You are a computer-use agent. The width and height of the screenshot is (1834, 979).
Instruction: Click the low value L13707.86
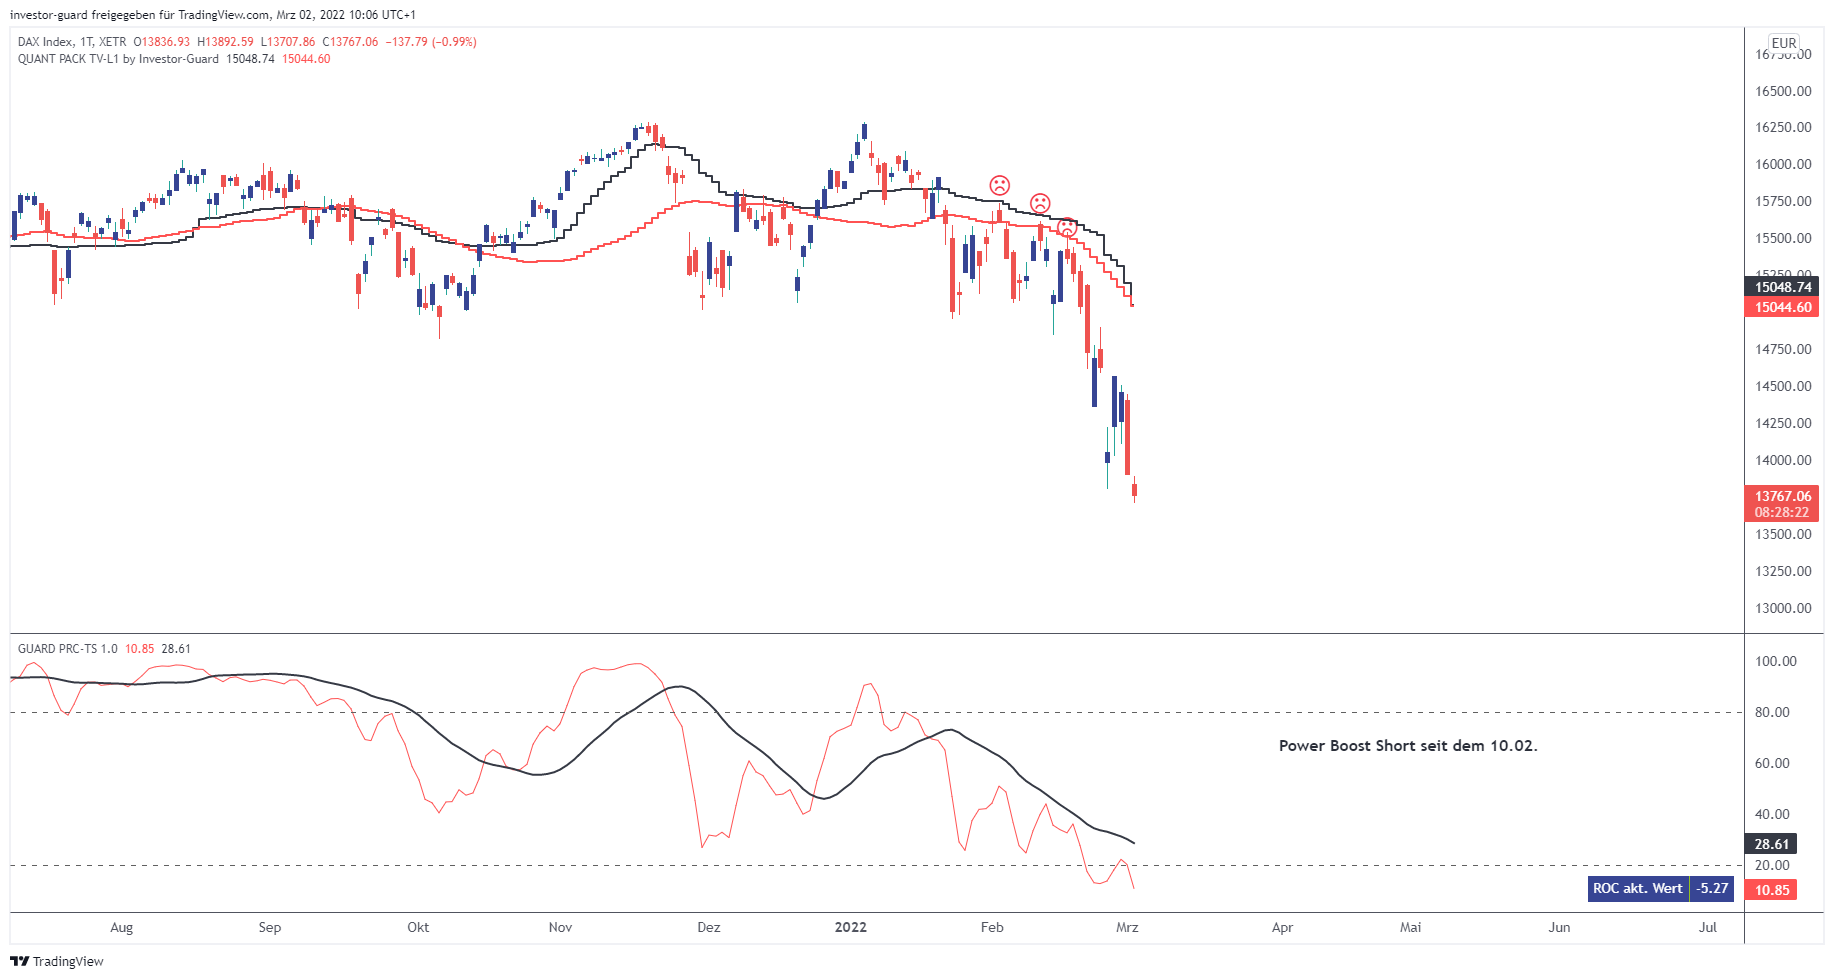tap(288, 42)
